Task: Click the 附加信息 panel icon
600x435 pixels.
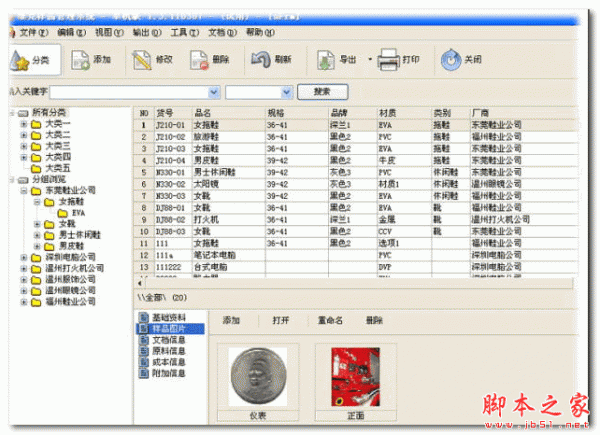Action: click(x=144, y=373)
